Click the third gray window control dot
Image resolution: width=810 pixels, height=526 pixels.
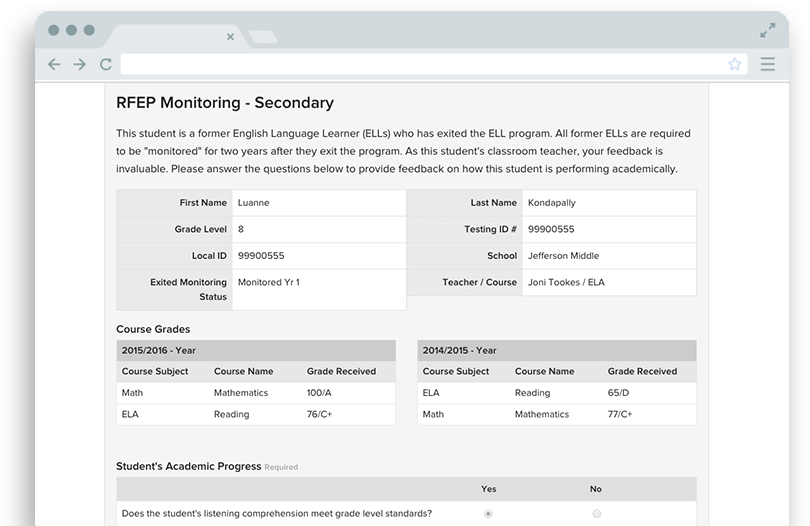pyautogui.click(x=89, y=30)
